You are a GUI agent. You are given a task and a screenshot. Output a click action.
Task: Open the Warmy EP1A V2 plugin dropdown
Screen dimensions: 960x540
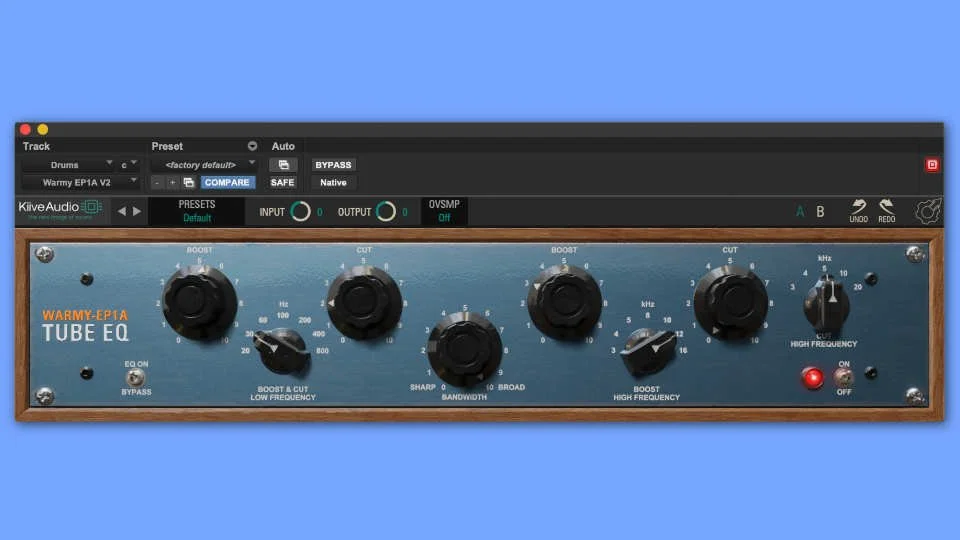pyautogui.click(x=81, y=182)
